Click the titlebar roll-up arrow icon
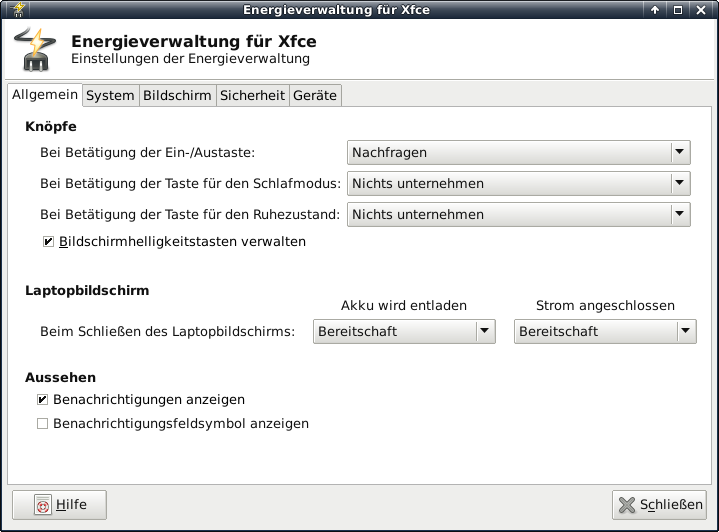Viewport: 719px width, 532px height. coord(656,10)
